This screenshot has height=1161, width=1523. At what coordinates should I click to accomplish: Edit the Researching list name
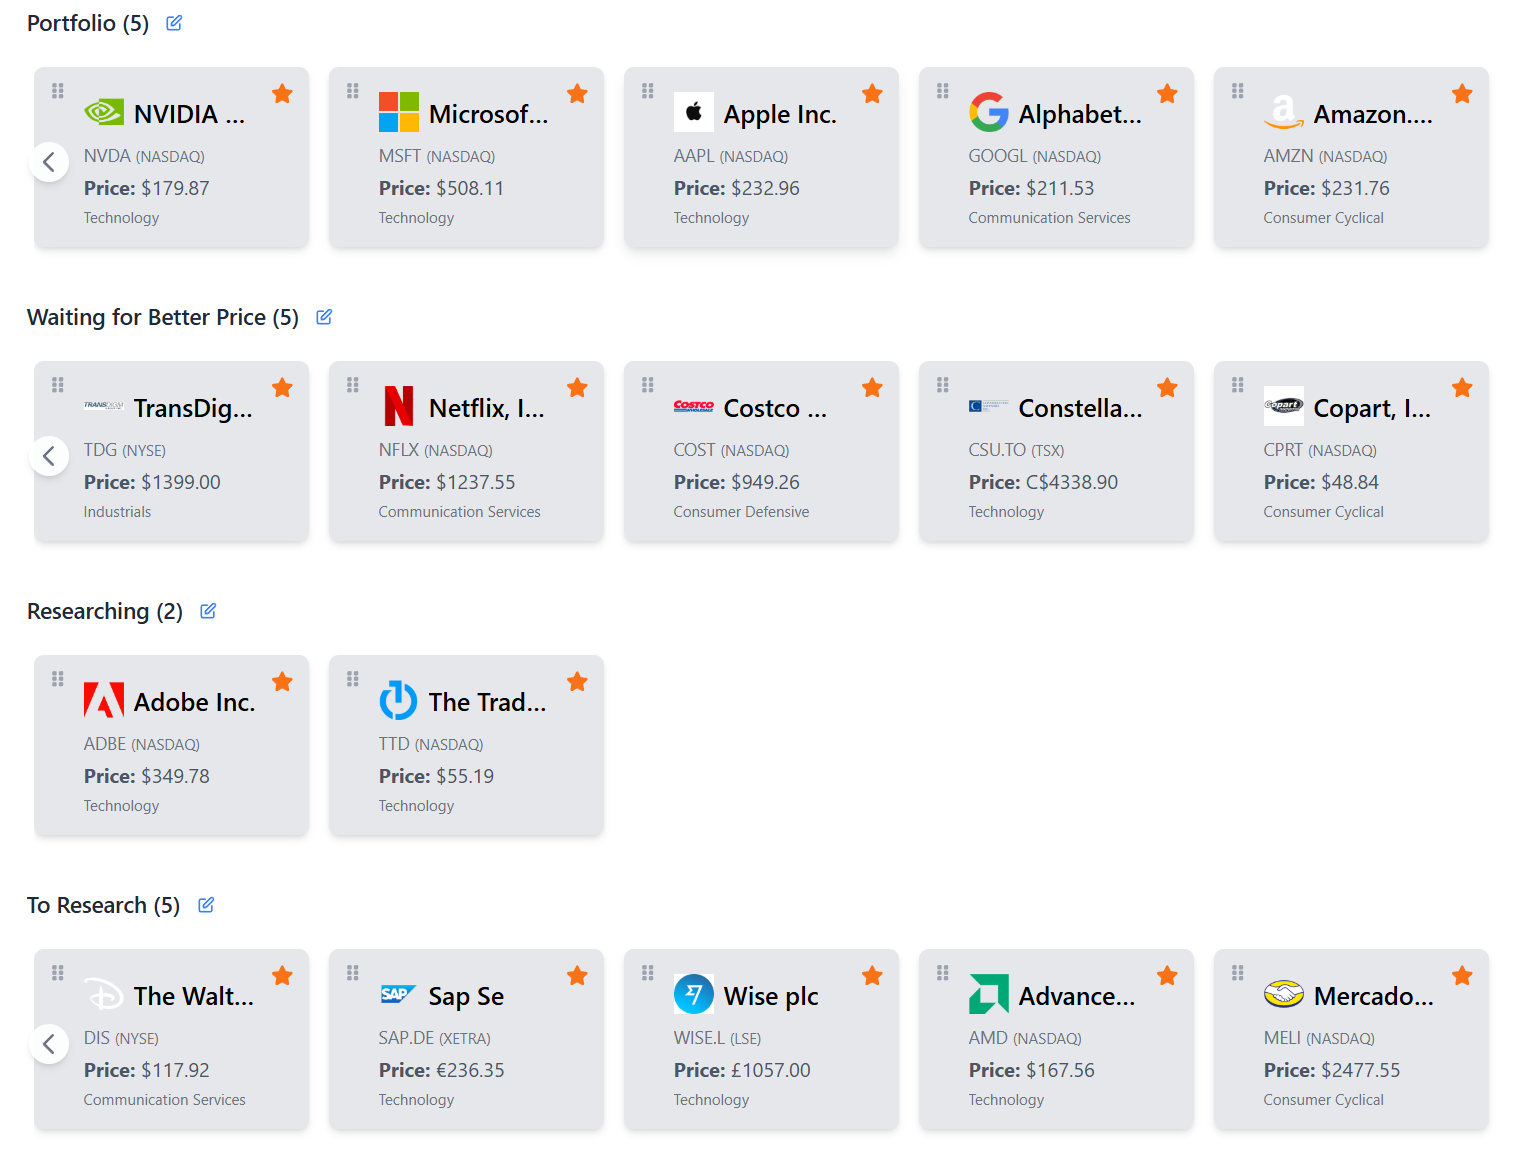tap(208, 611)
